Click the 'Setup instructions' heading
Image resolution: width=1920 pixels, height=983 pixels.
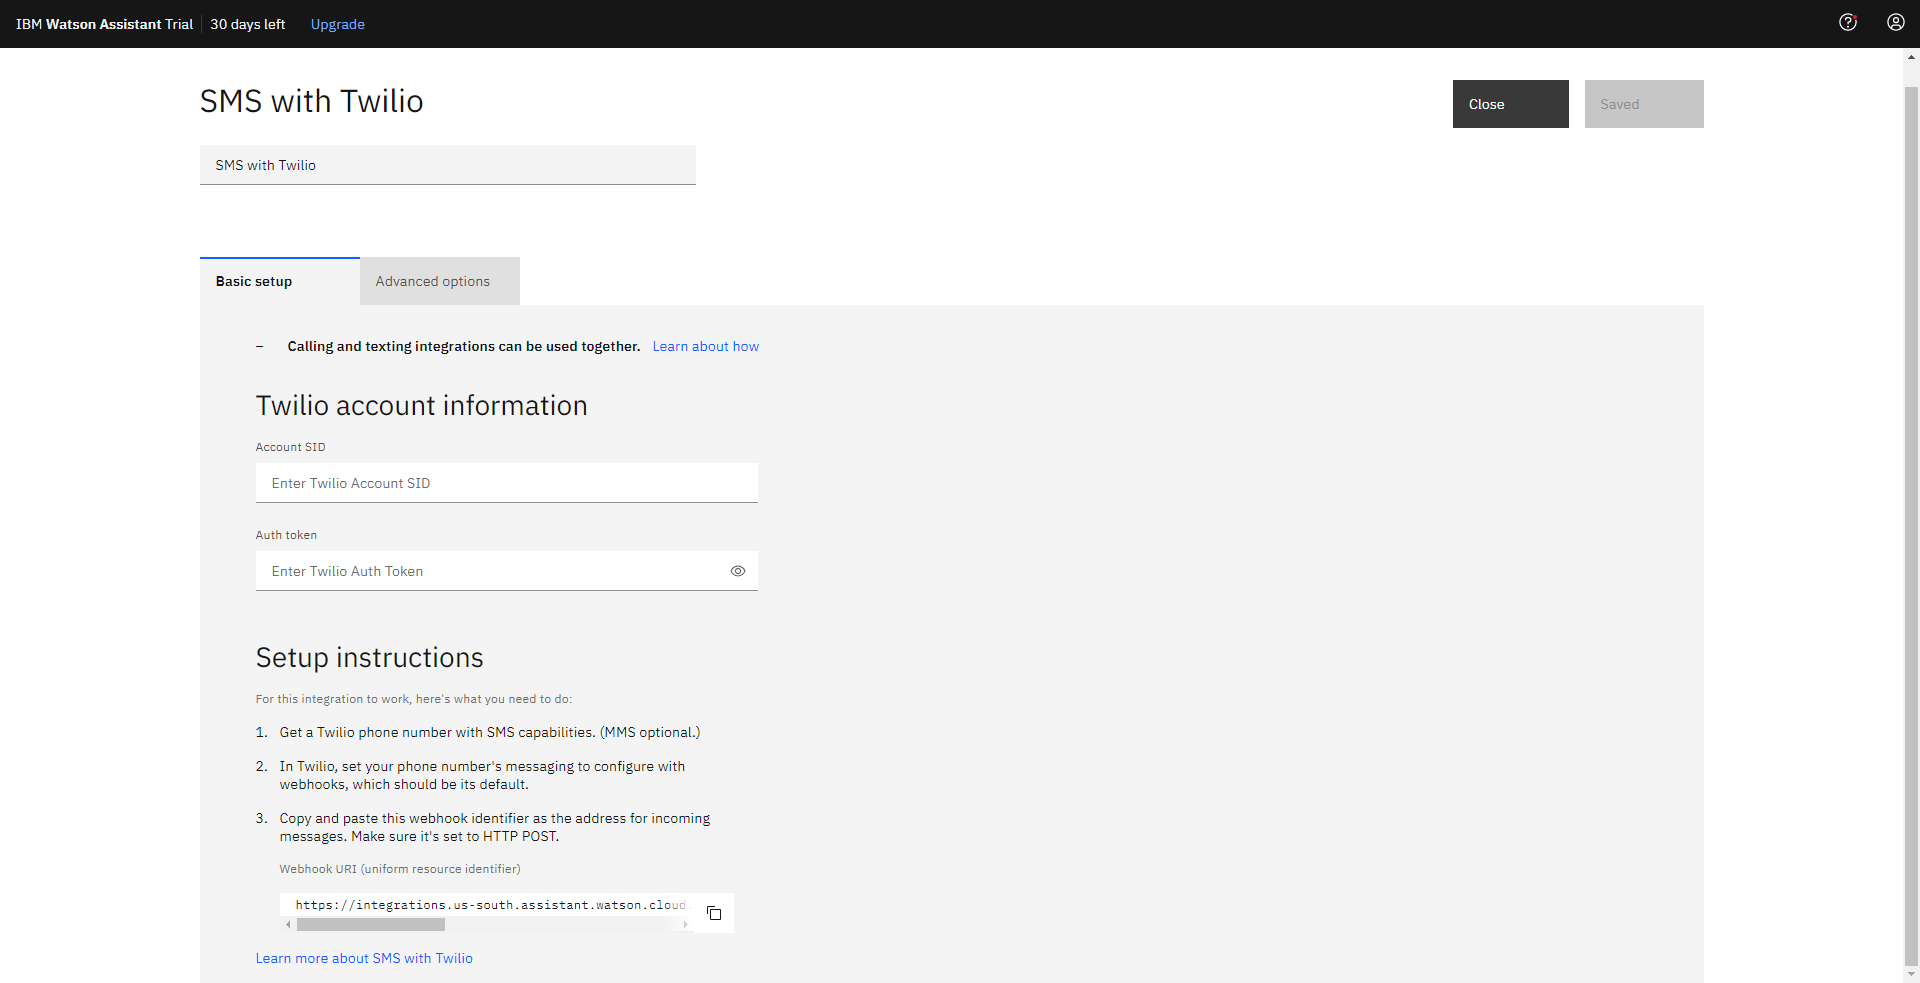[x=370, y=658]
